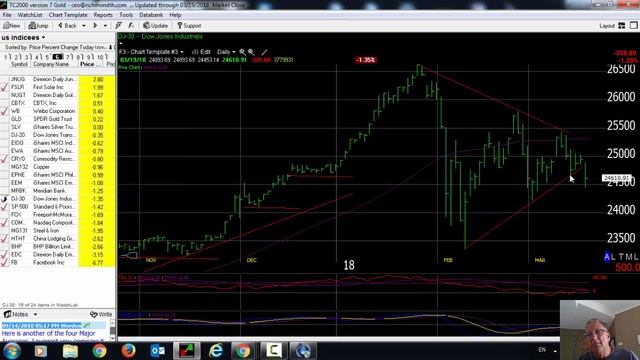Viewport: 640px width, 360px height.
Task: Sort by the Symbol column header
Action: click(19, 64)
